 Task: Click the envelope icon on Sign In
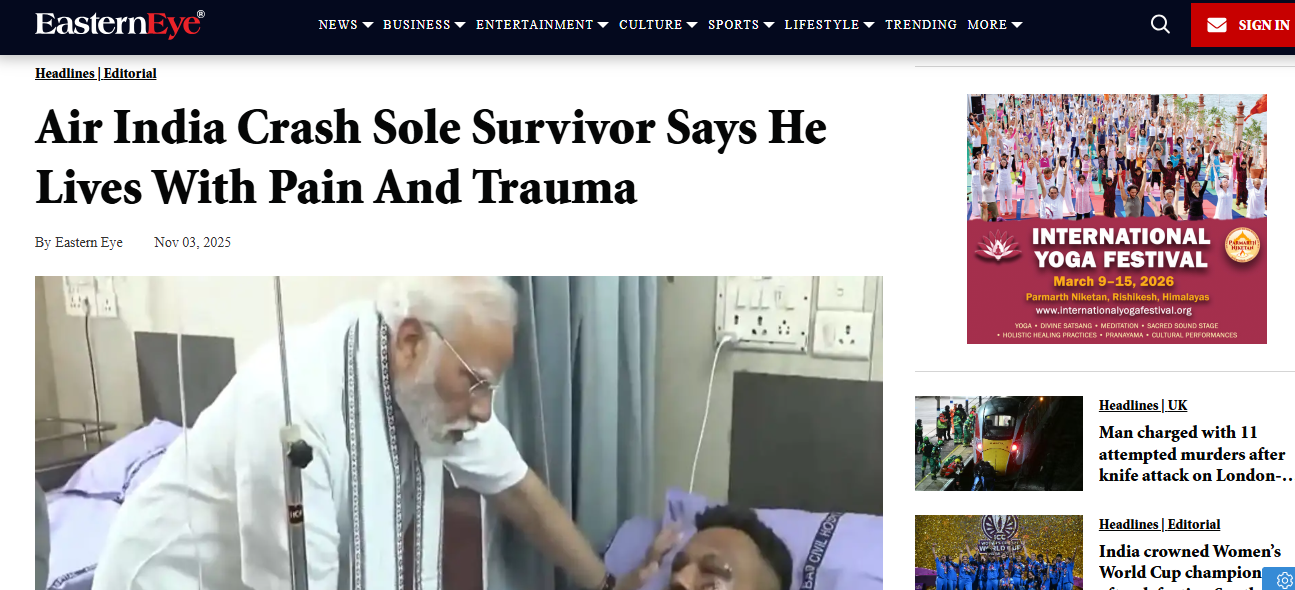coord(1217,25)
